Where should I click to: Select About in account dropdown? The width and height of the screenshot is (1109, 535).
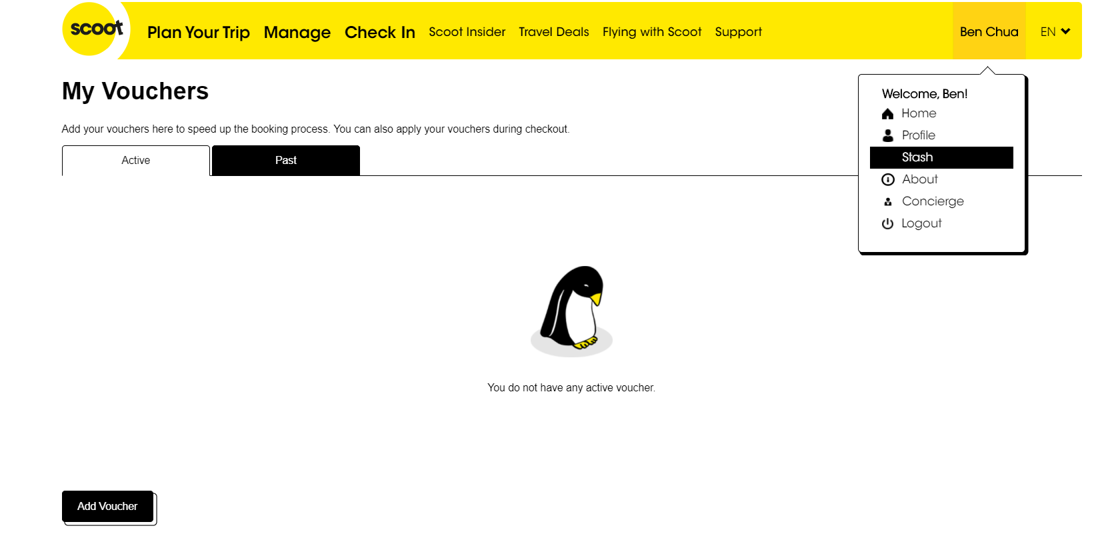tap(919, 180)
